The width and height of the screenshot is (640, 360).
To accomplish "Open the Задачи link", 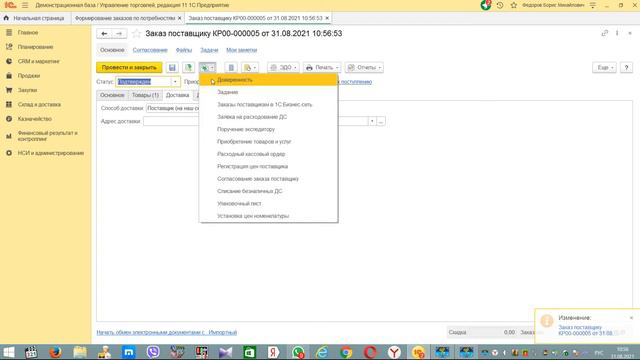I will click(x=209, y=50).
